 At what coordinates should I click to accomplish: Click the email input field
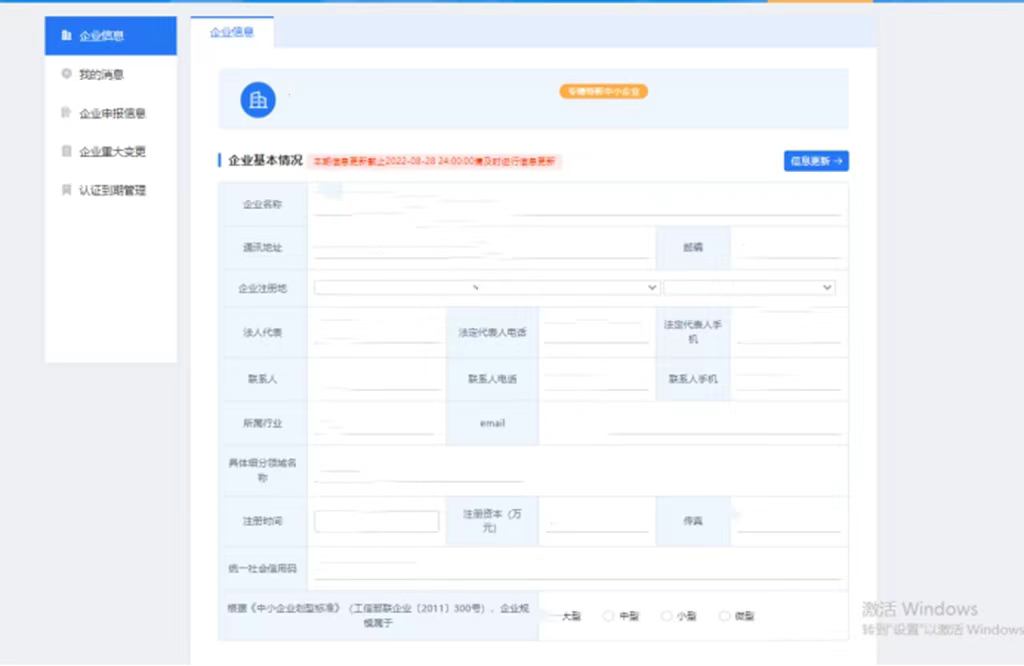[x=692, y=424]
